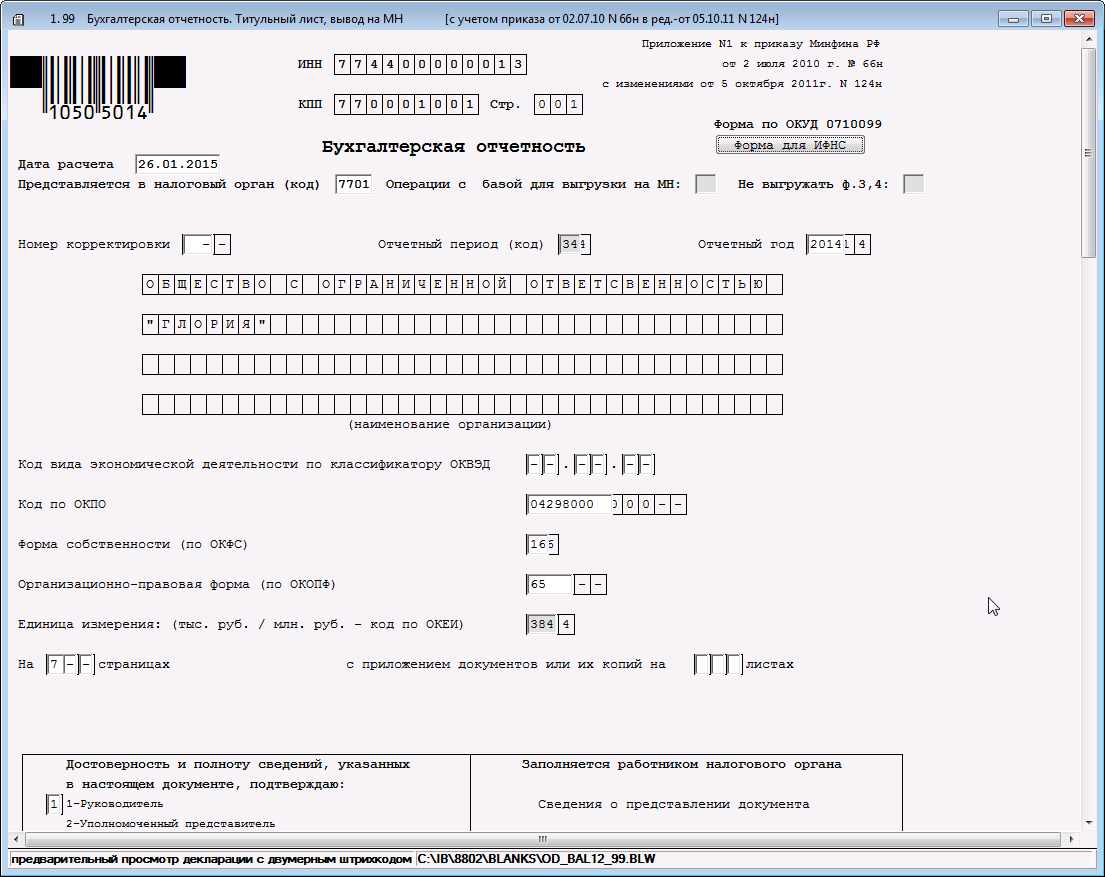The width and height of the screenshot is (1105, 877).
Task: Maximize the window
Action: pos(1047,19)
